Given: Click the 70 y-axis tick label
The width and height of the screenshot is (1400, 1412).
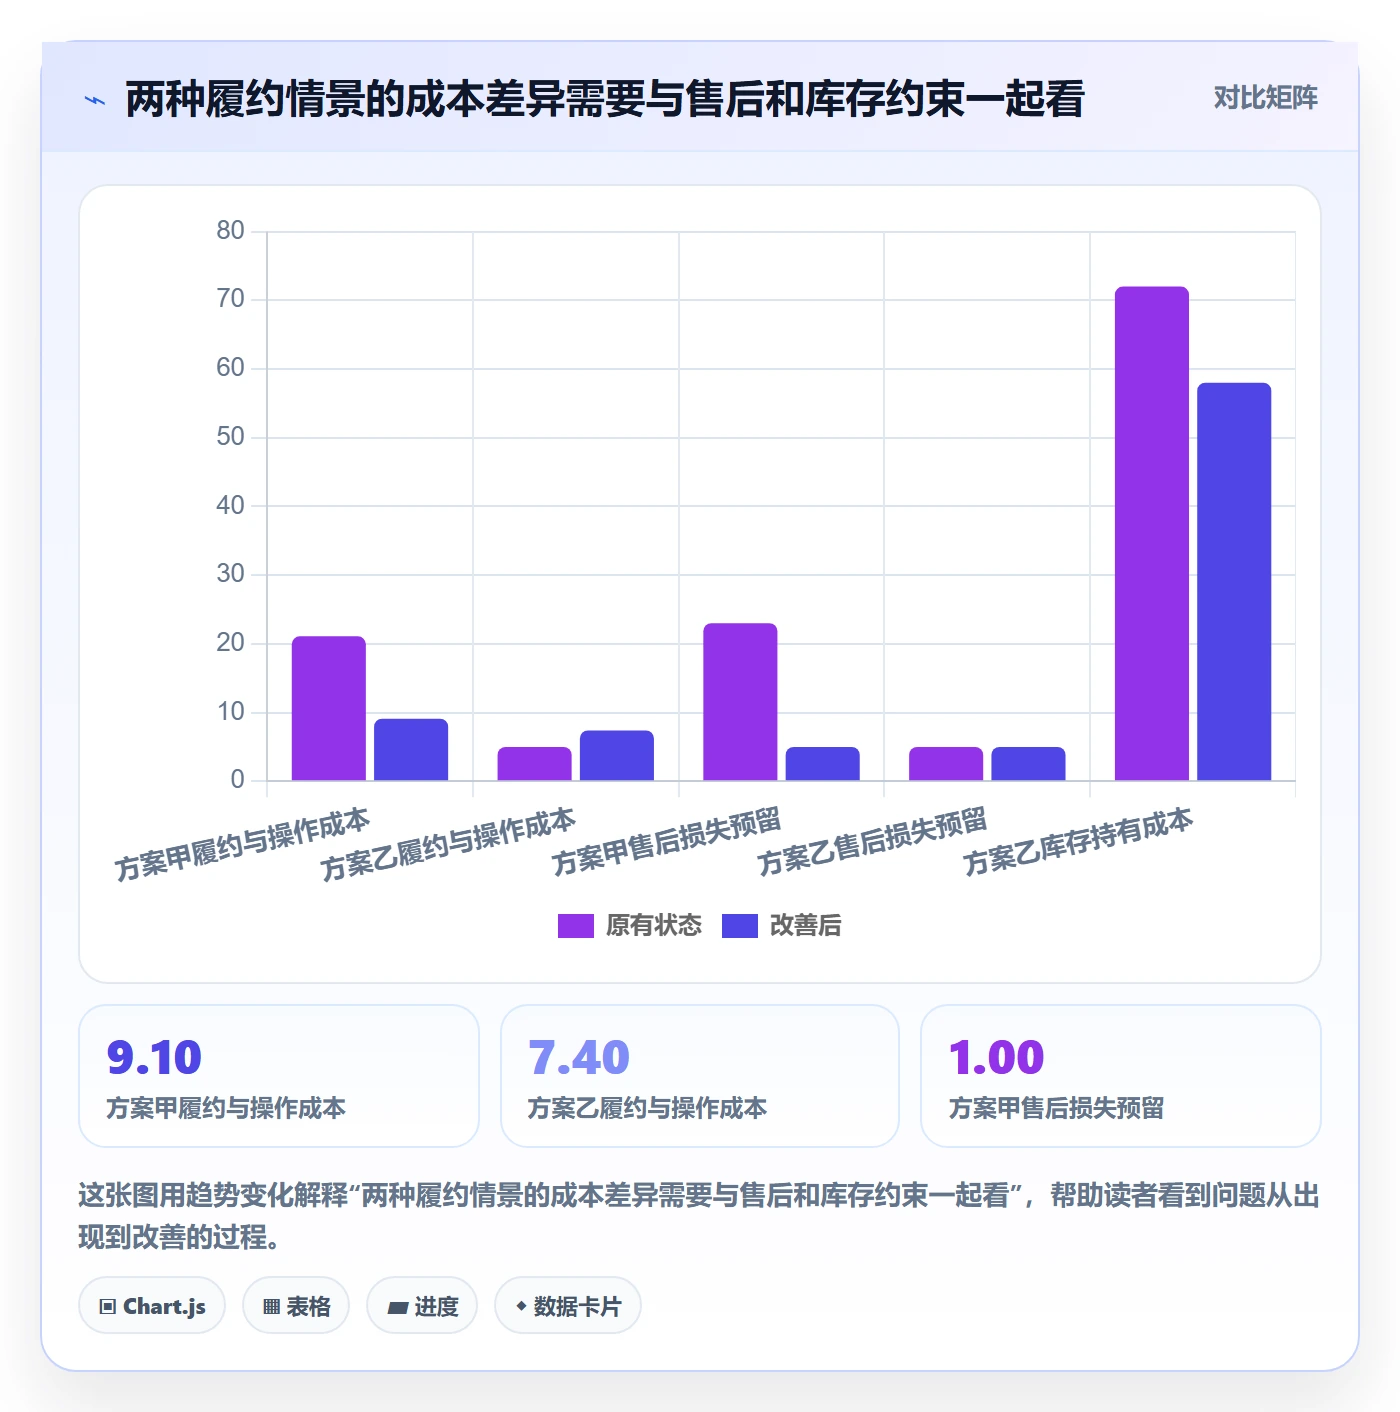Looking at the screenshot, I should [x=230, y=299].
